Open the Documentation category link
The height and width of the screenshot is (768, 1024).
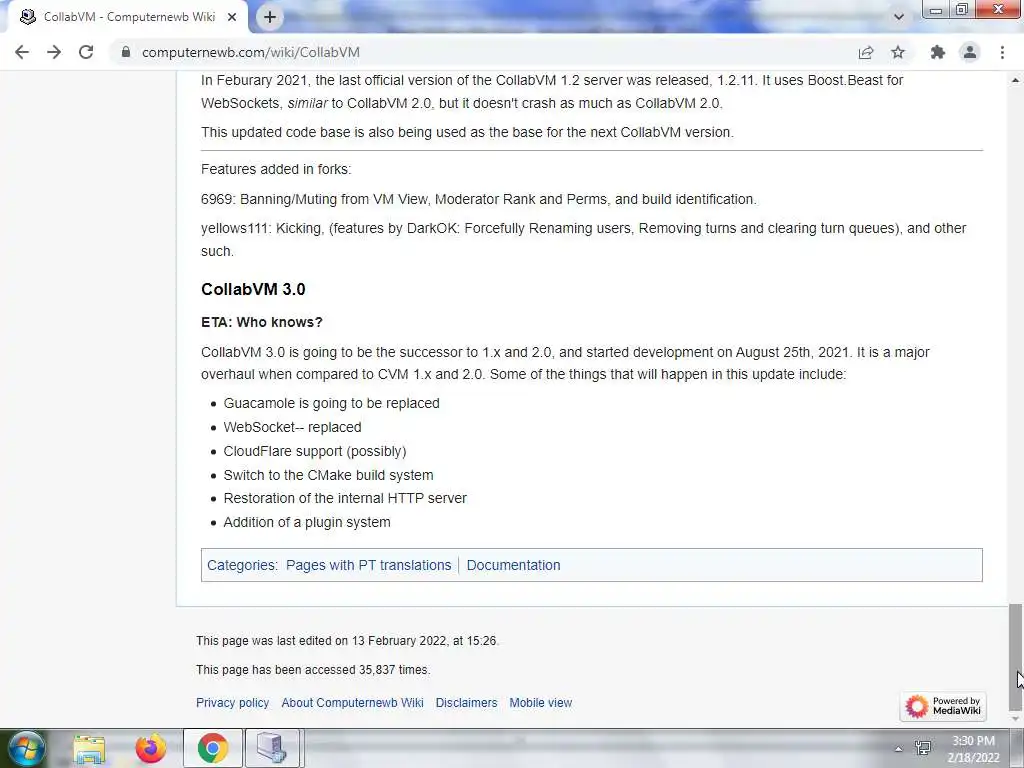pyautogui.click(x=513, y=565)
